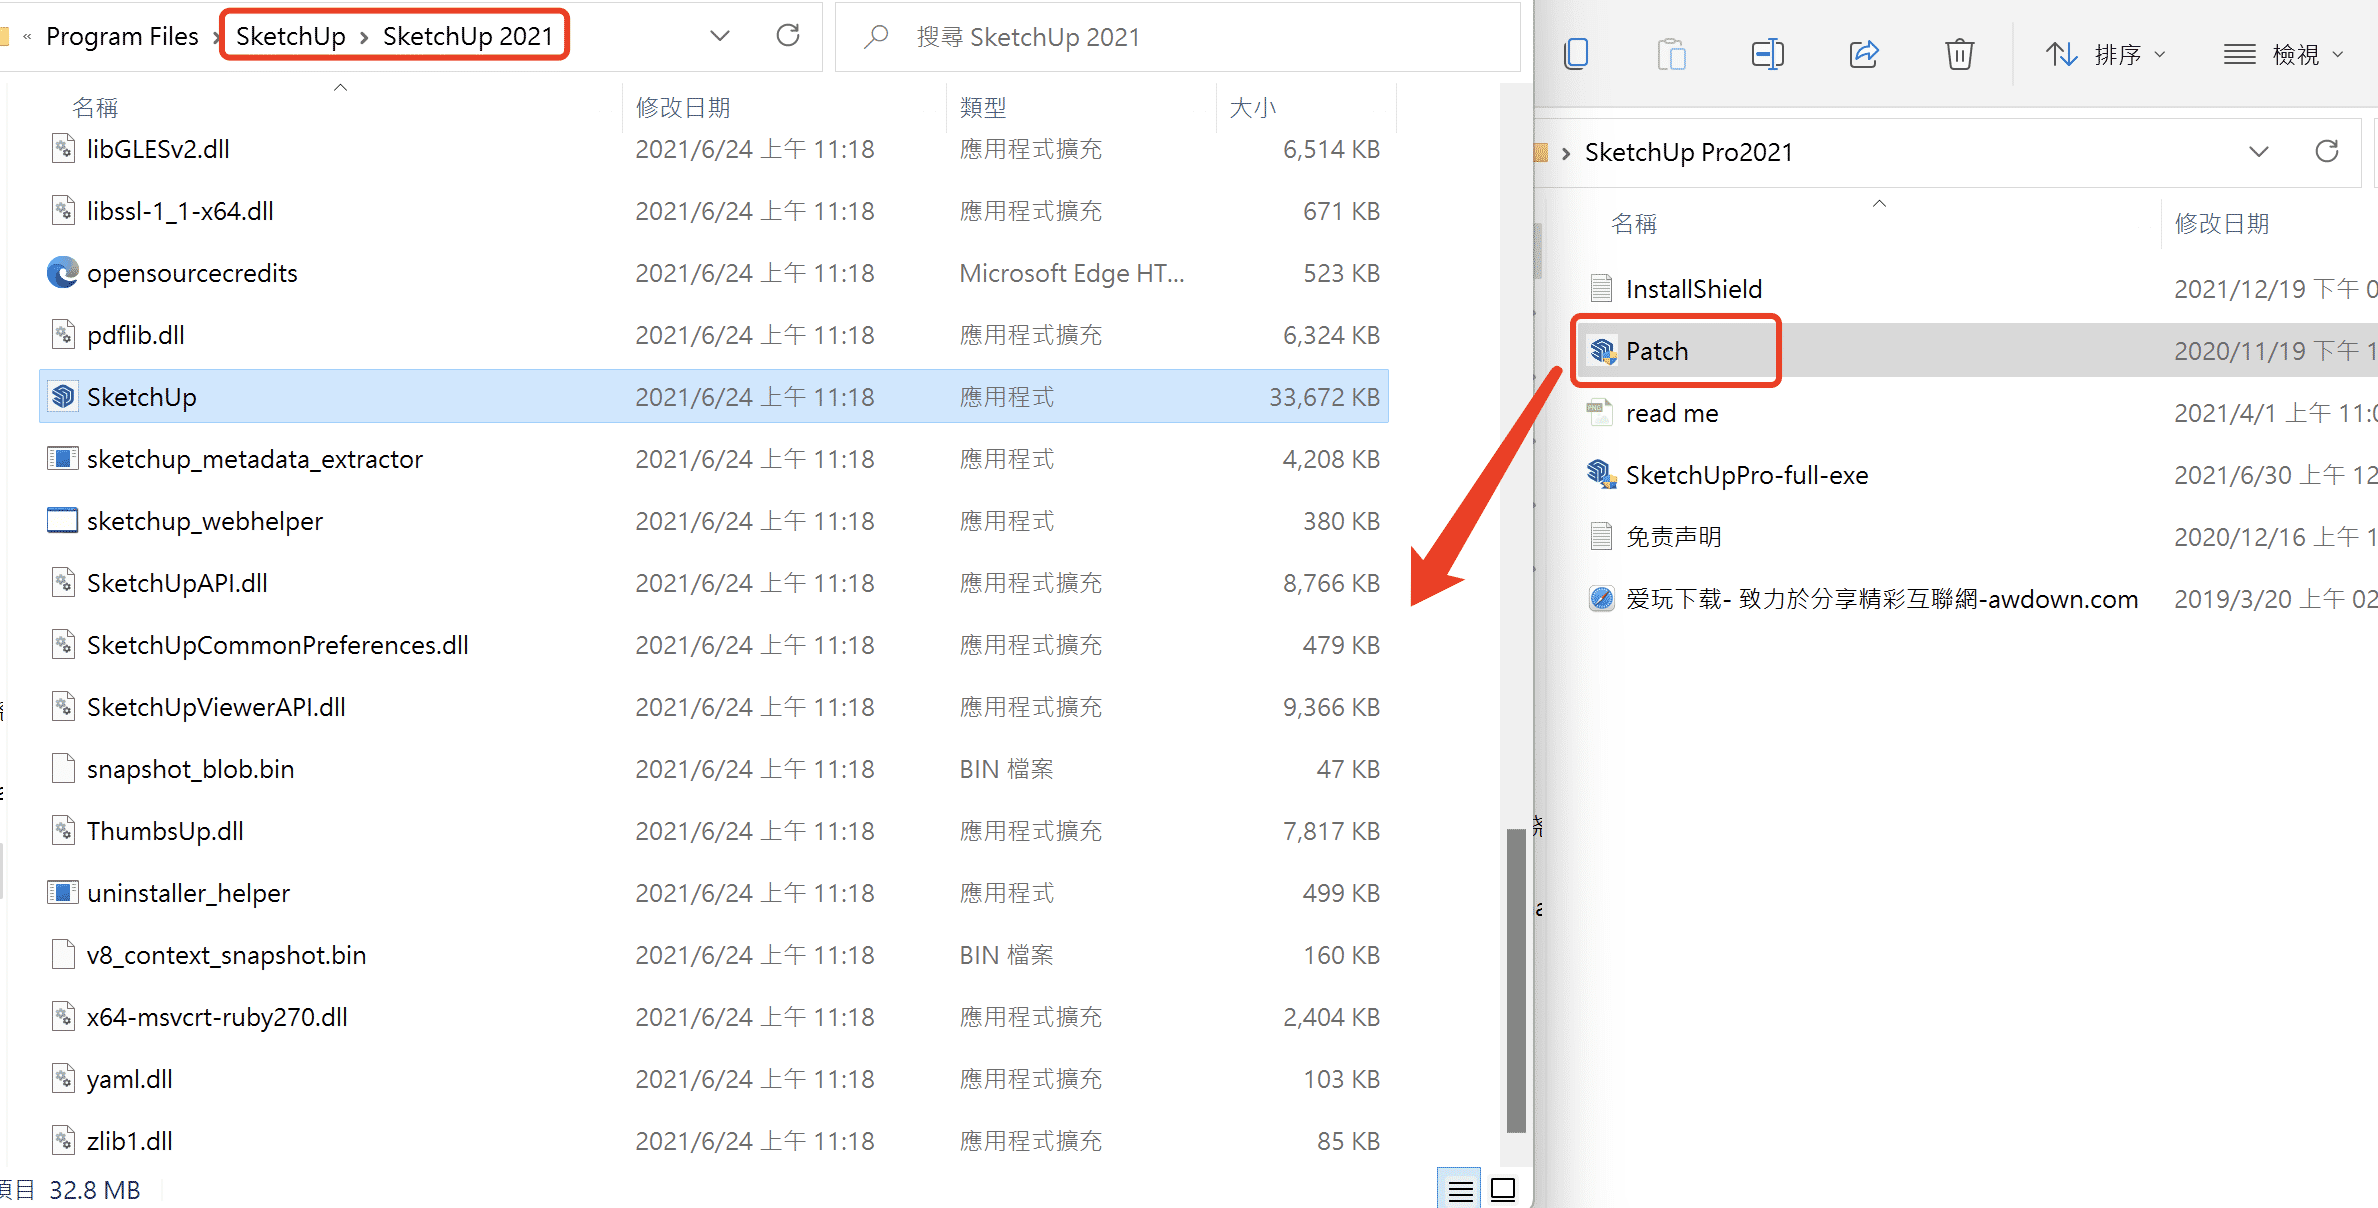The width and height of the screenshot is (2378, 1208).
Task: Select the SketchUpPro-full-exe installer
Action: pyautogui.click(x=1746, y=475)
